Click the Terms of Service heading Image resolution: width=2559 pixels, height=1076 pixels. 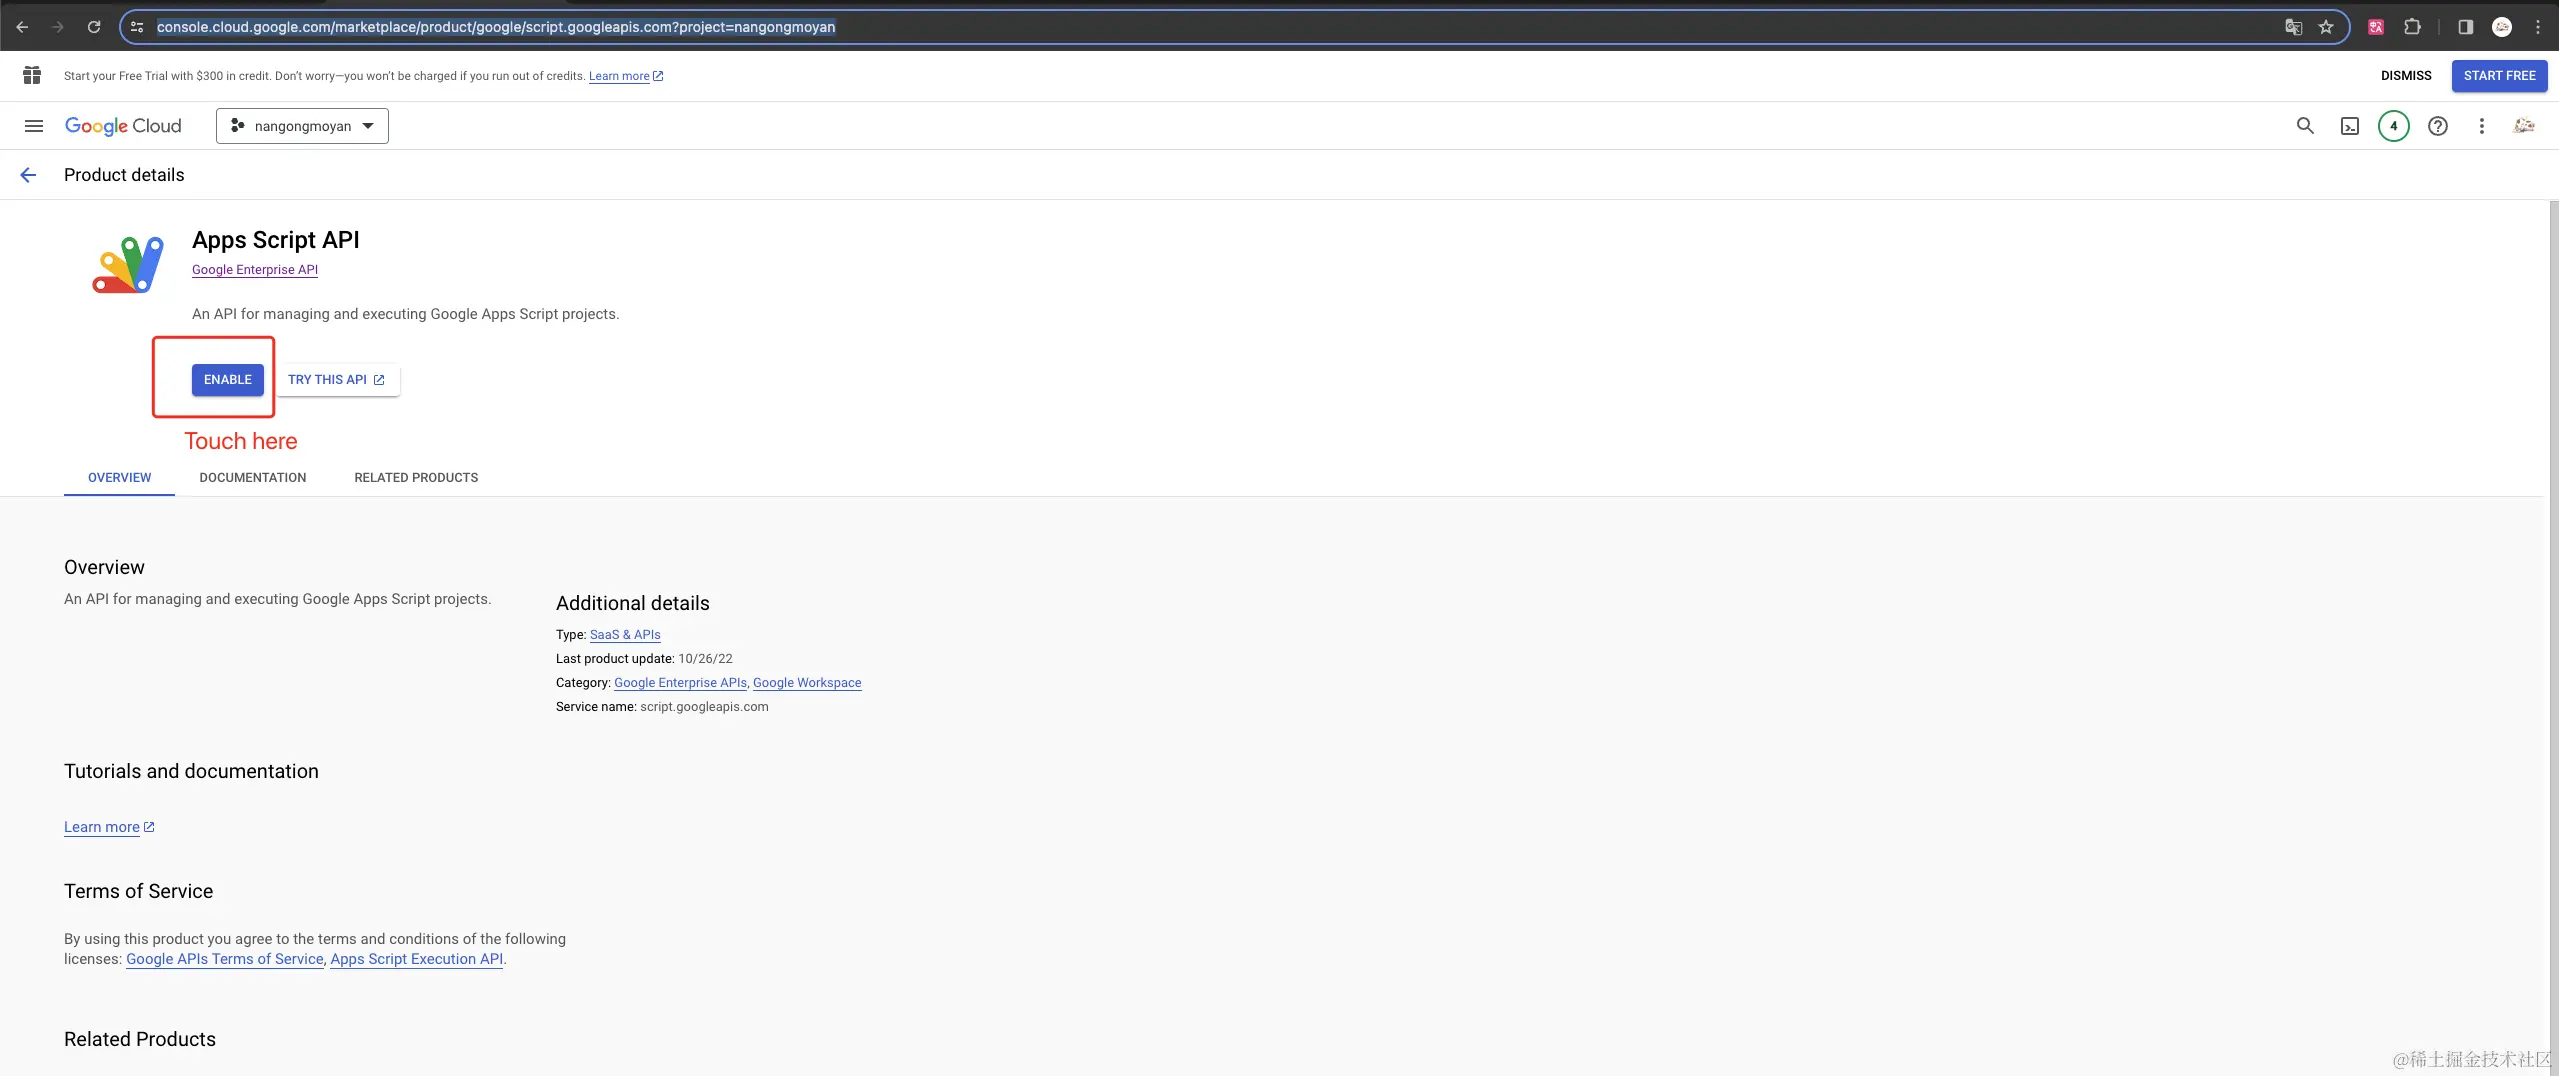(139, 891)
